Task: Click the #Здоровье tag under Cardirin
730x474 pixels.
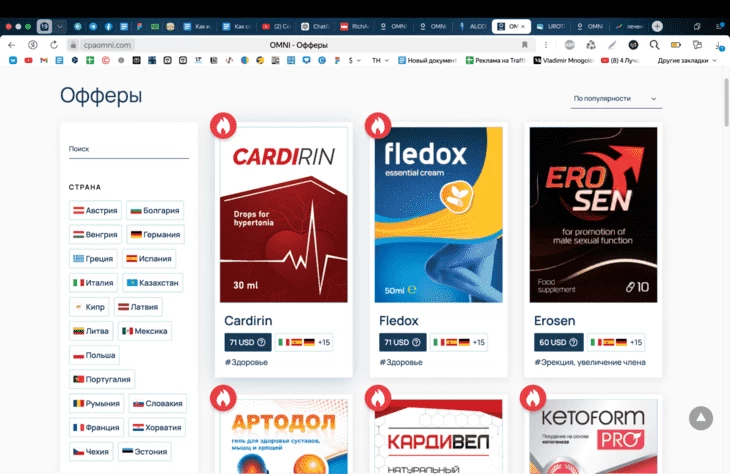Action: (246, 362)
